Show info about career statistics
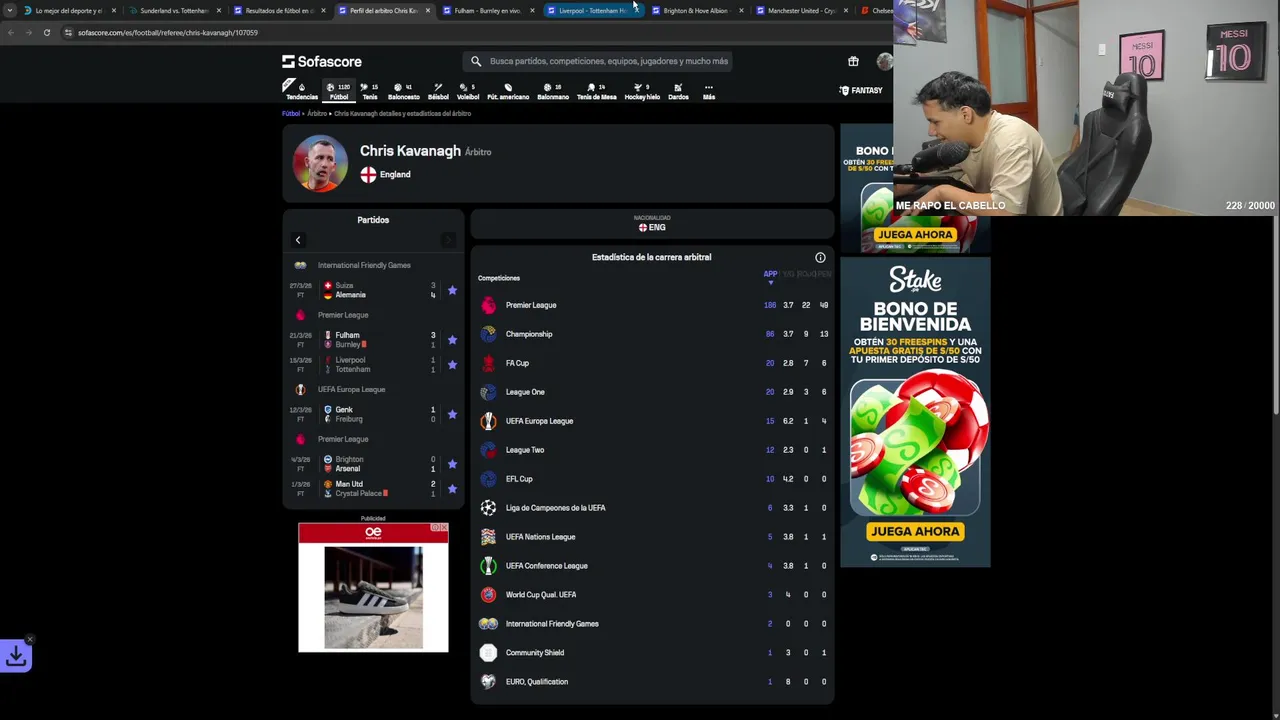 pos(820,257)
